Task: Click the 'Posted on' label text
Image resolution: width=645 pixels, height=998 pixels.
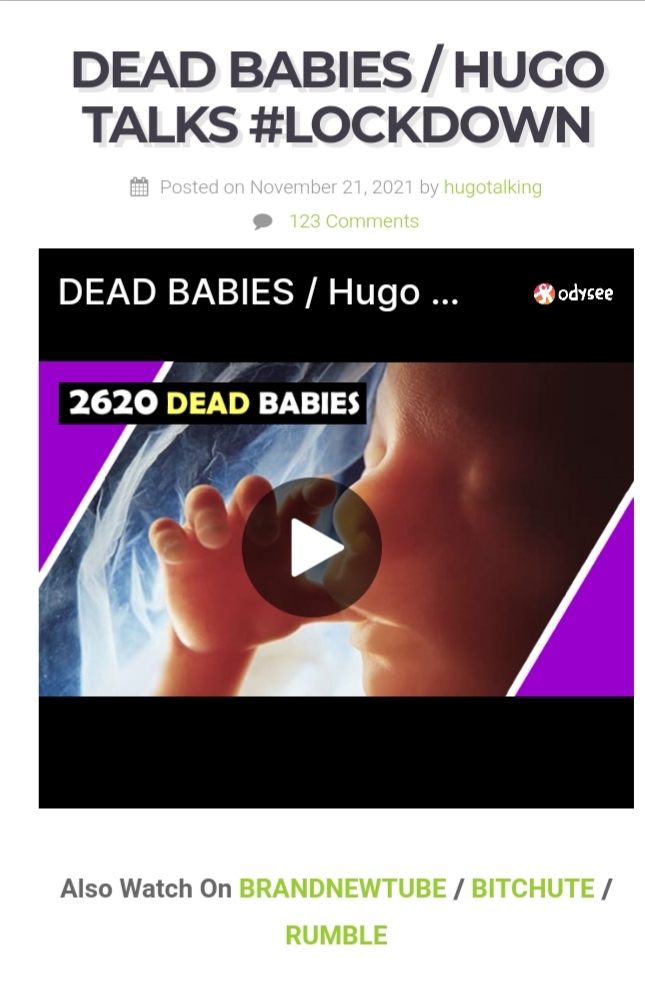Action: point(202,187)
